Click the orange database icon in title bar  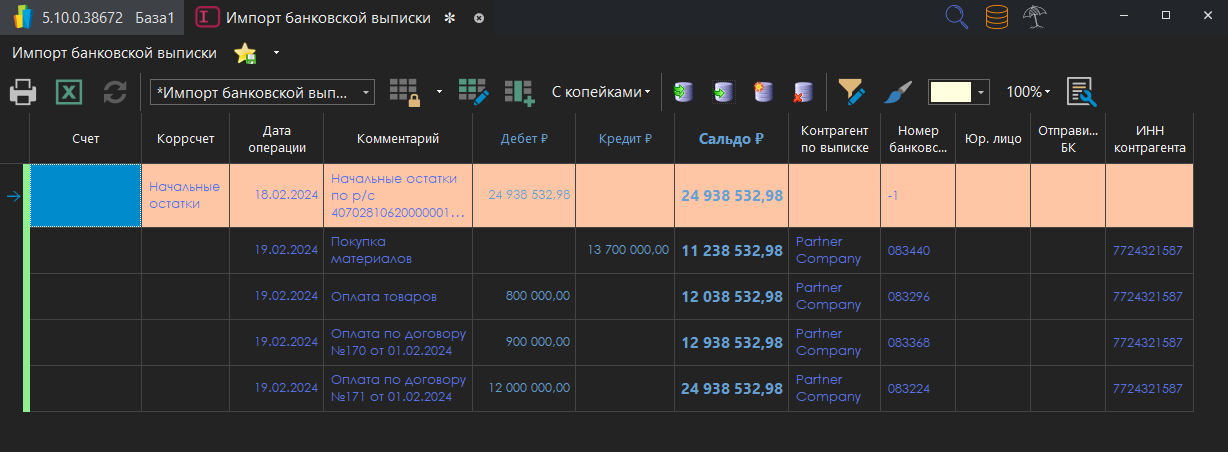(996, 17)
